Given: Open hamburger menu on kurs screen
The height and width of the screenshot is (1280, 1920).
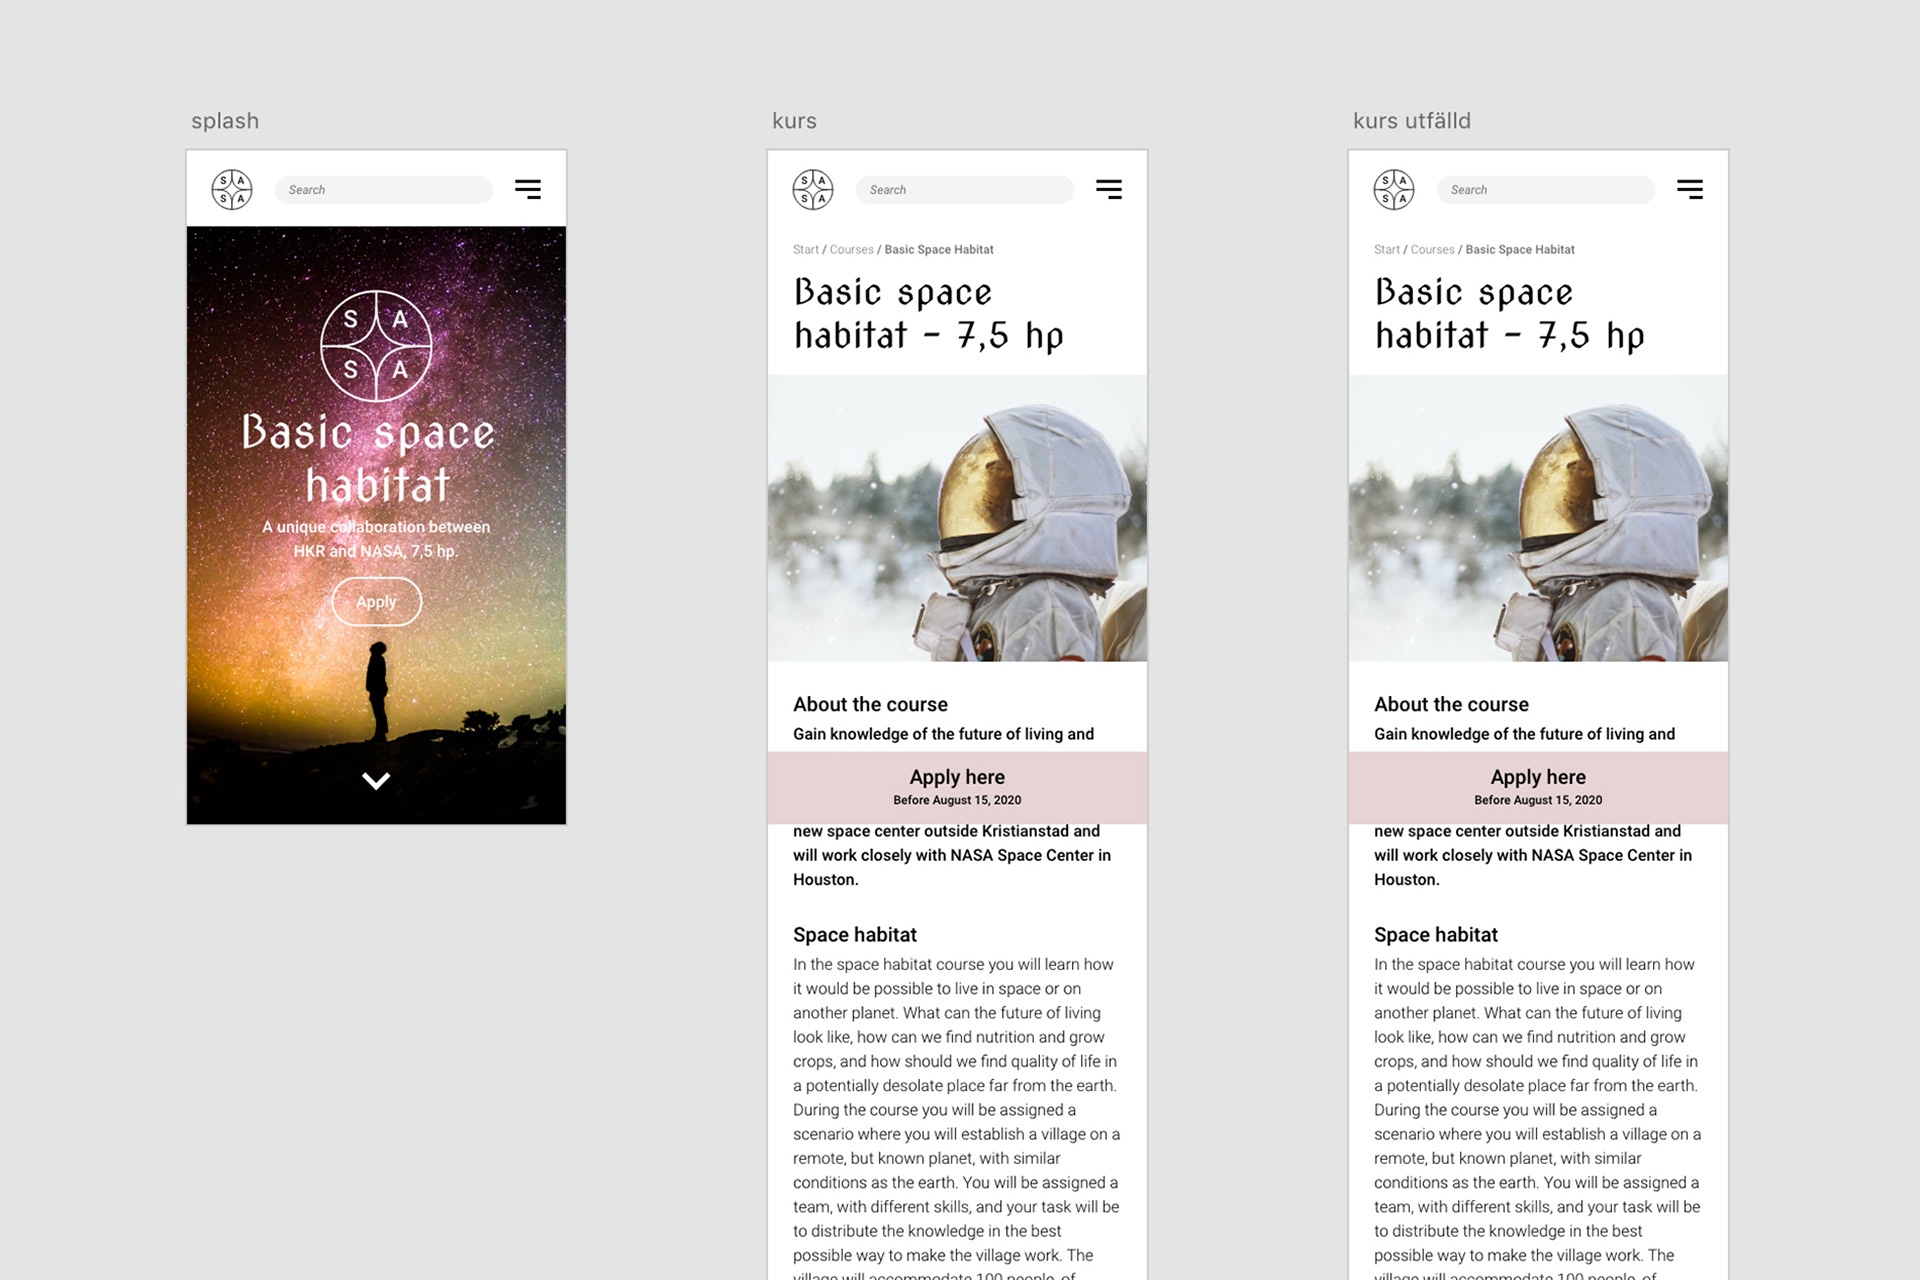Looking at the screenshot, I should coord(1108,189).
